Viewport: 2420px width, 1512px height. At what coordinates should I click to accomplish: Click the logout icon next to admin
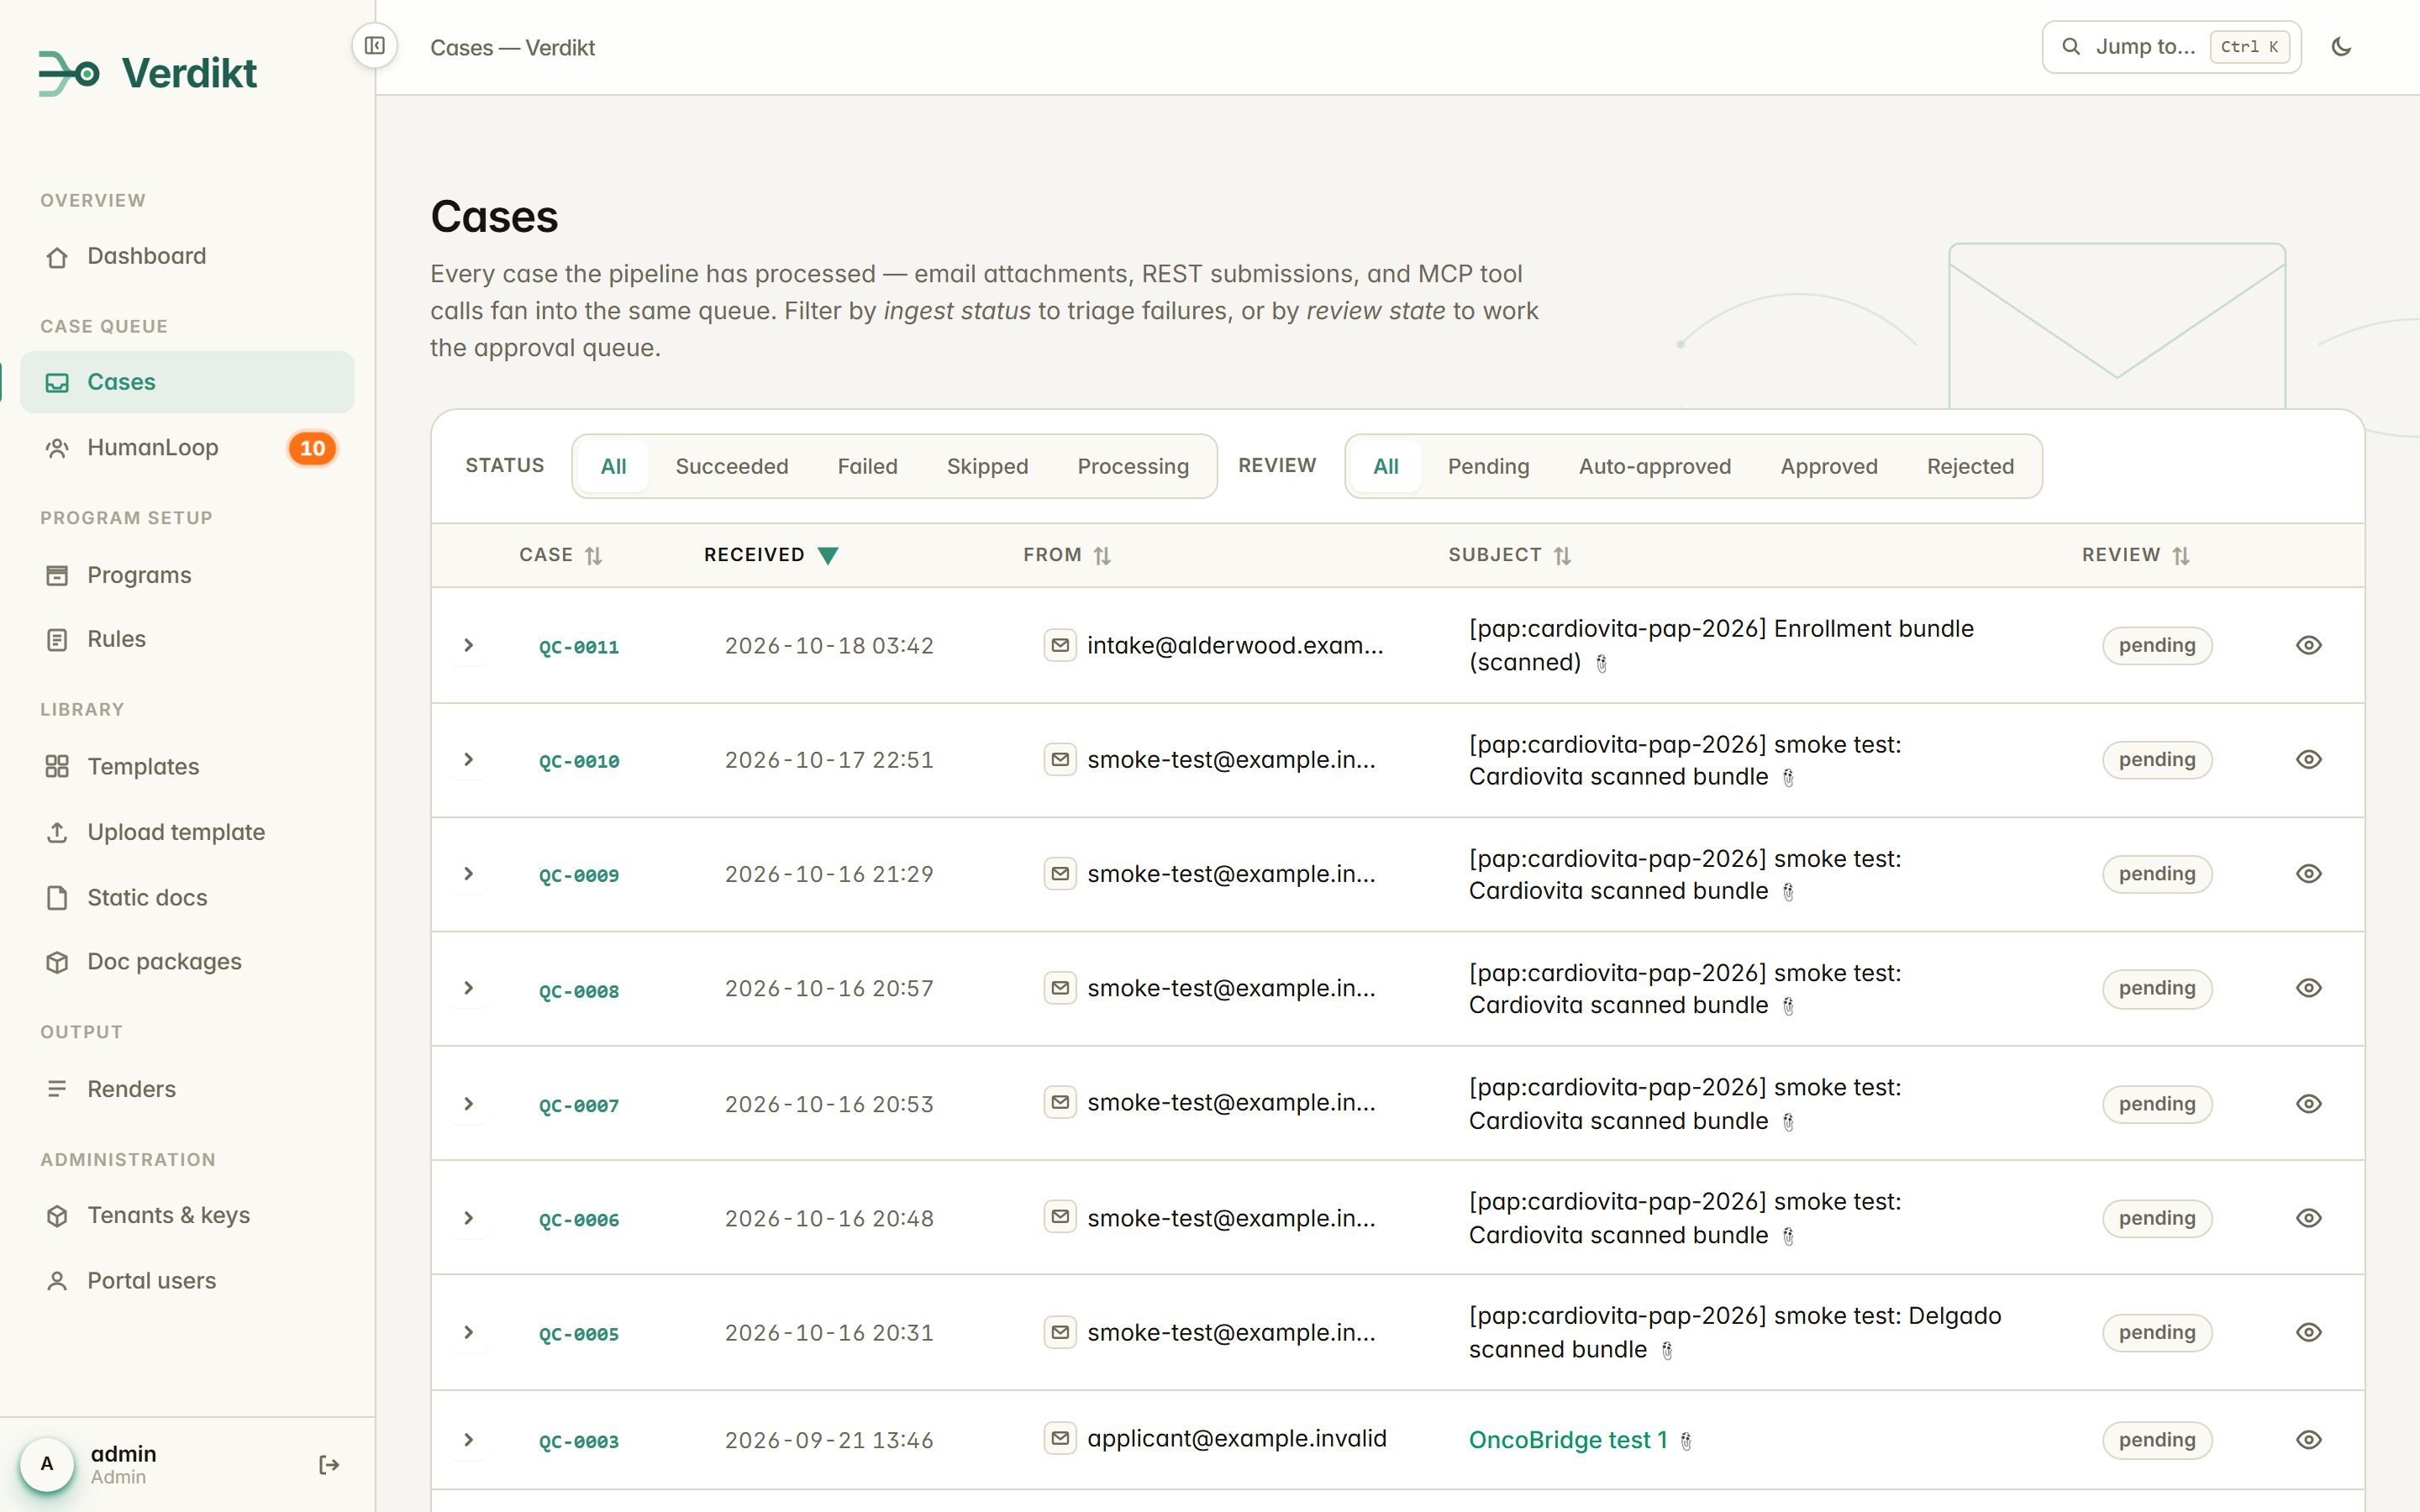329,1464
